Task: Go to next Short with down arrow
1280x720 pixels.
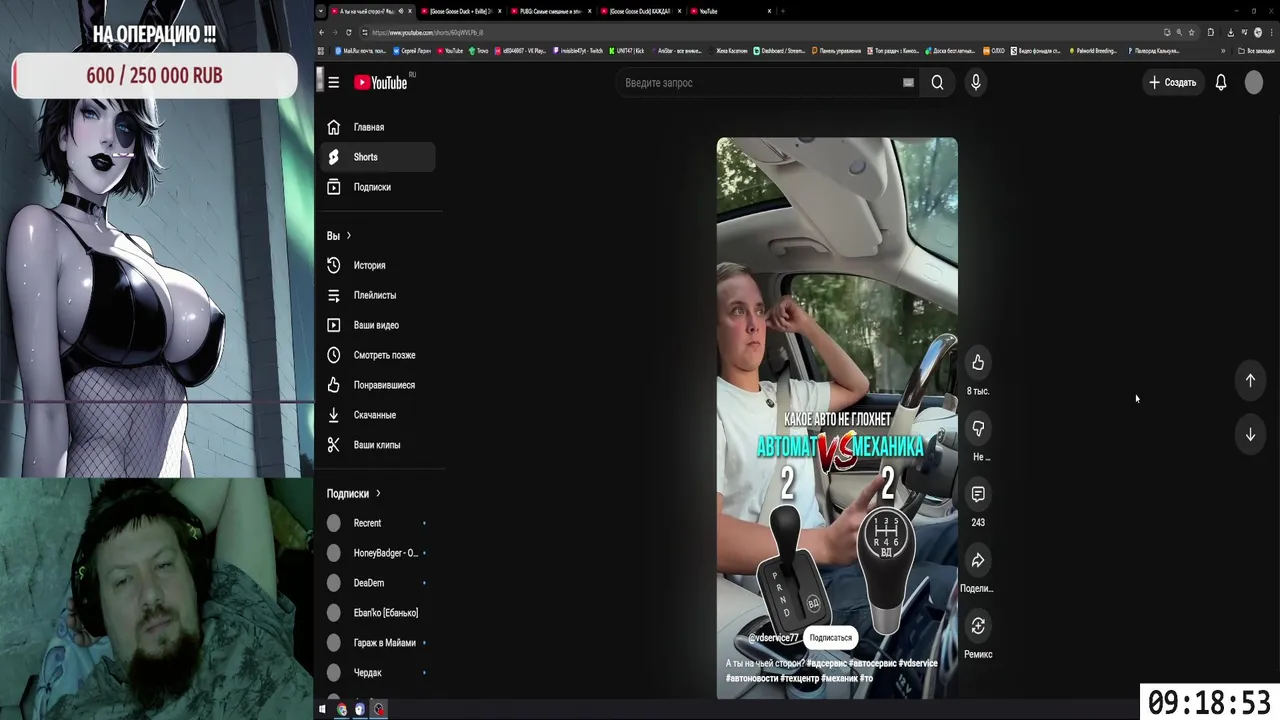Action: 1250,435
